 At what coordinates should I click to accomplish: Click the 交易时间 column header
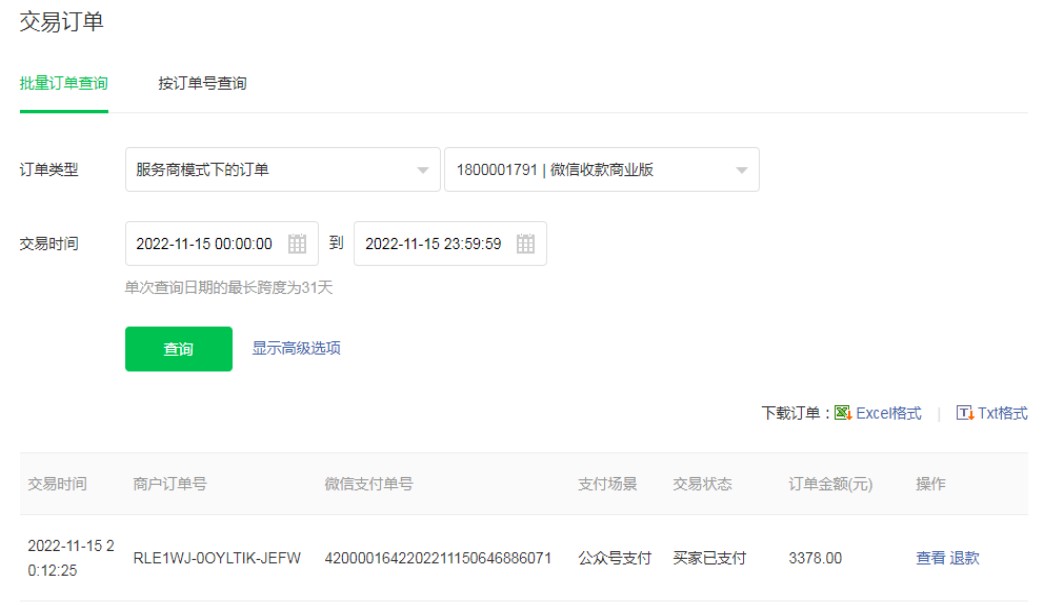click(57, 484)
